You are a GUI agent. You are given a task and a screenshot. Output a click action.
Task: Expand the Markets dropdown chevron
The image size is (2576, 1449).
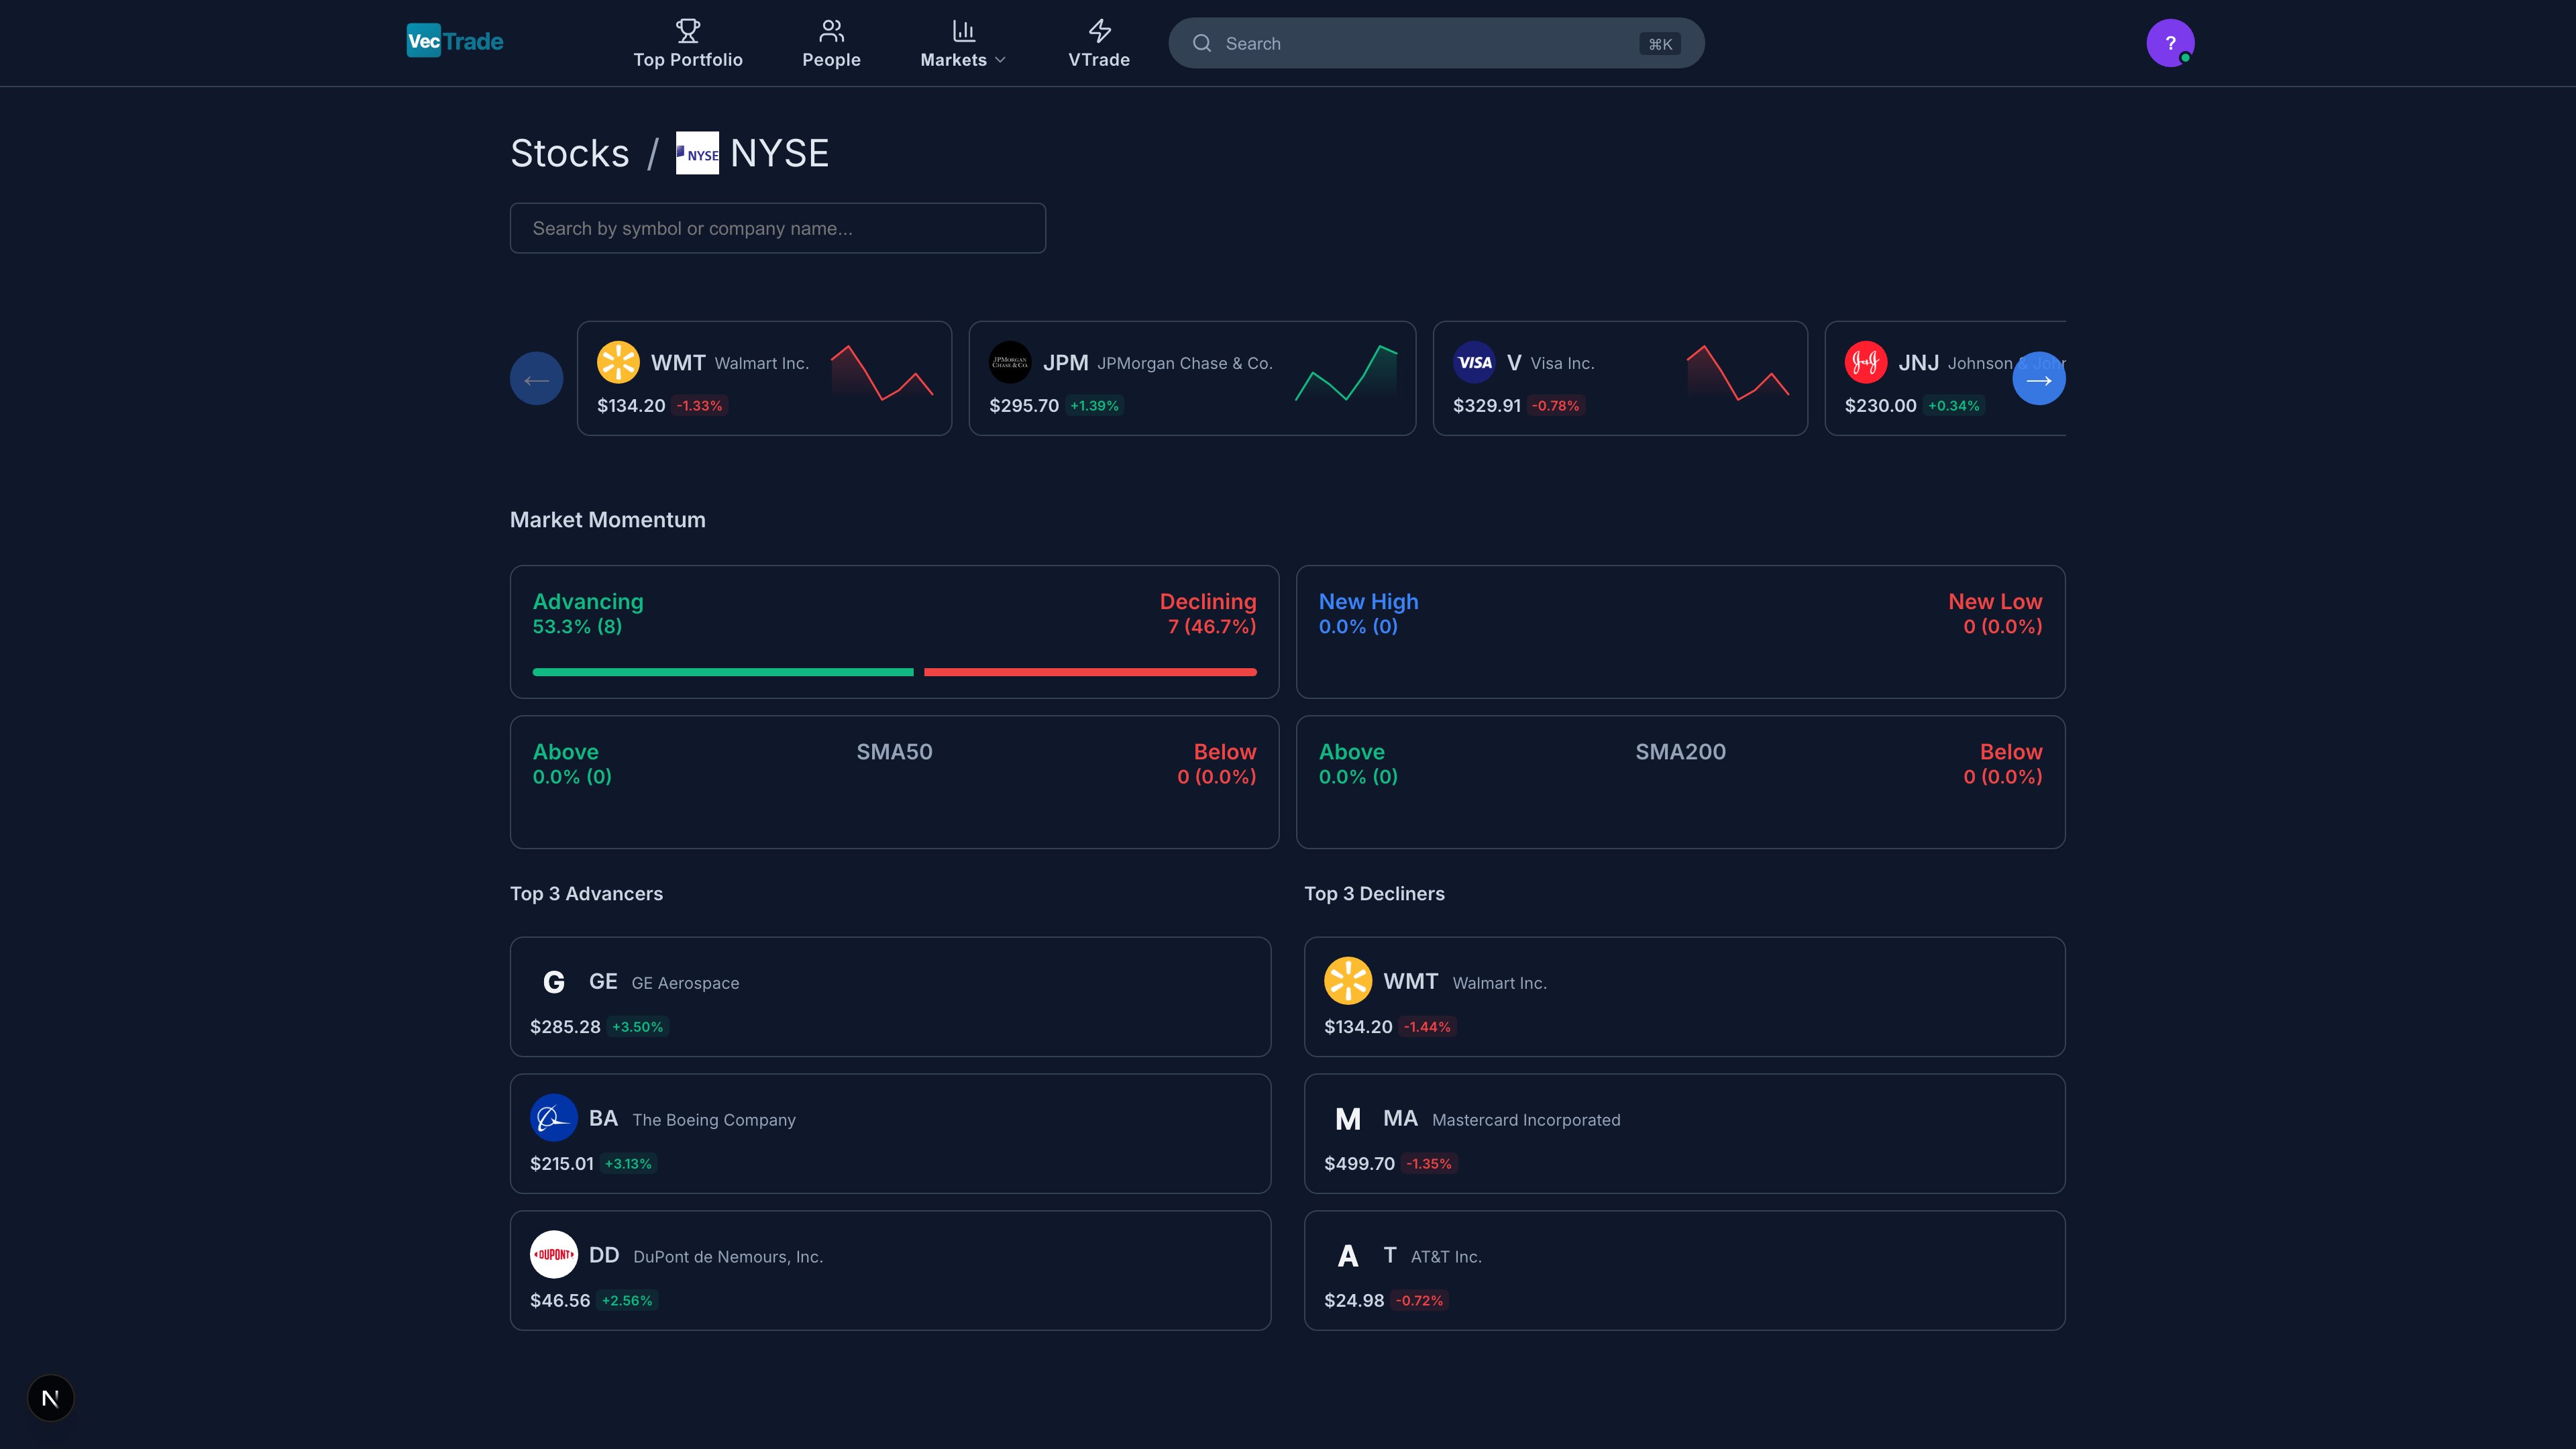pyautogui.click(x=1000, y=60)
